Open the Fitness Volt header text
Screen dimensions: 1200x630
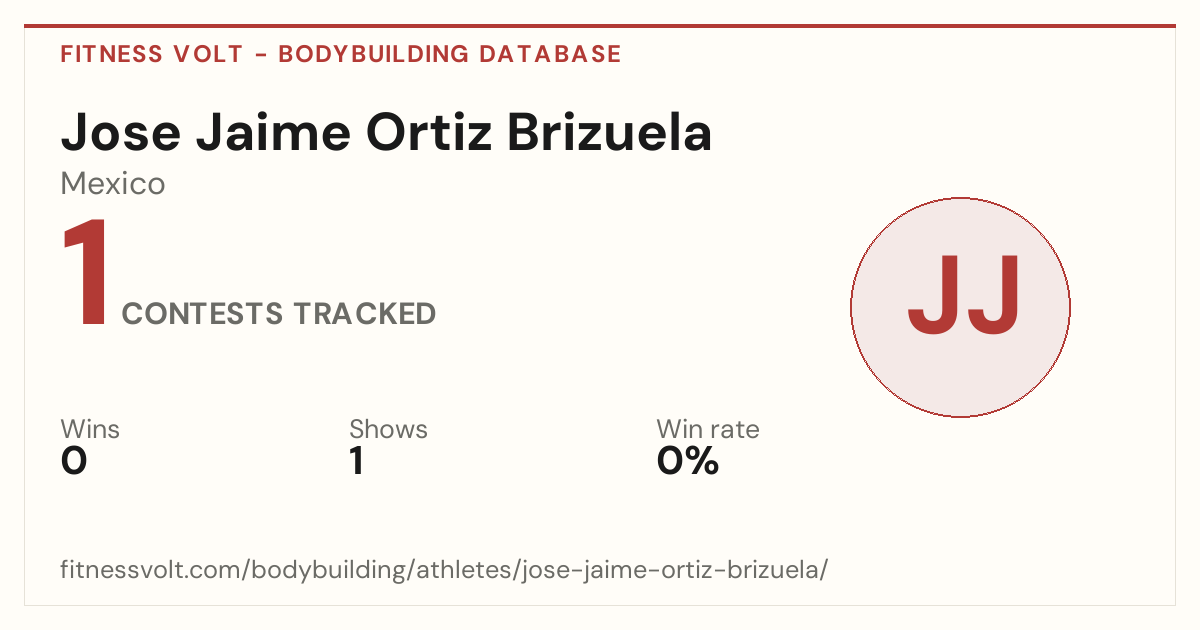click(x=151, y=54)
